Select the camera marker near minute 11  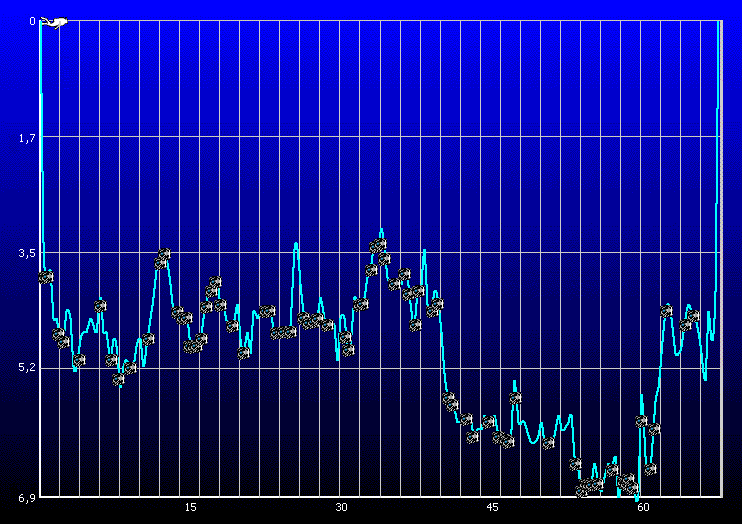[148, 339]
